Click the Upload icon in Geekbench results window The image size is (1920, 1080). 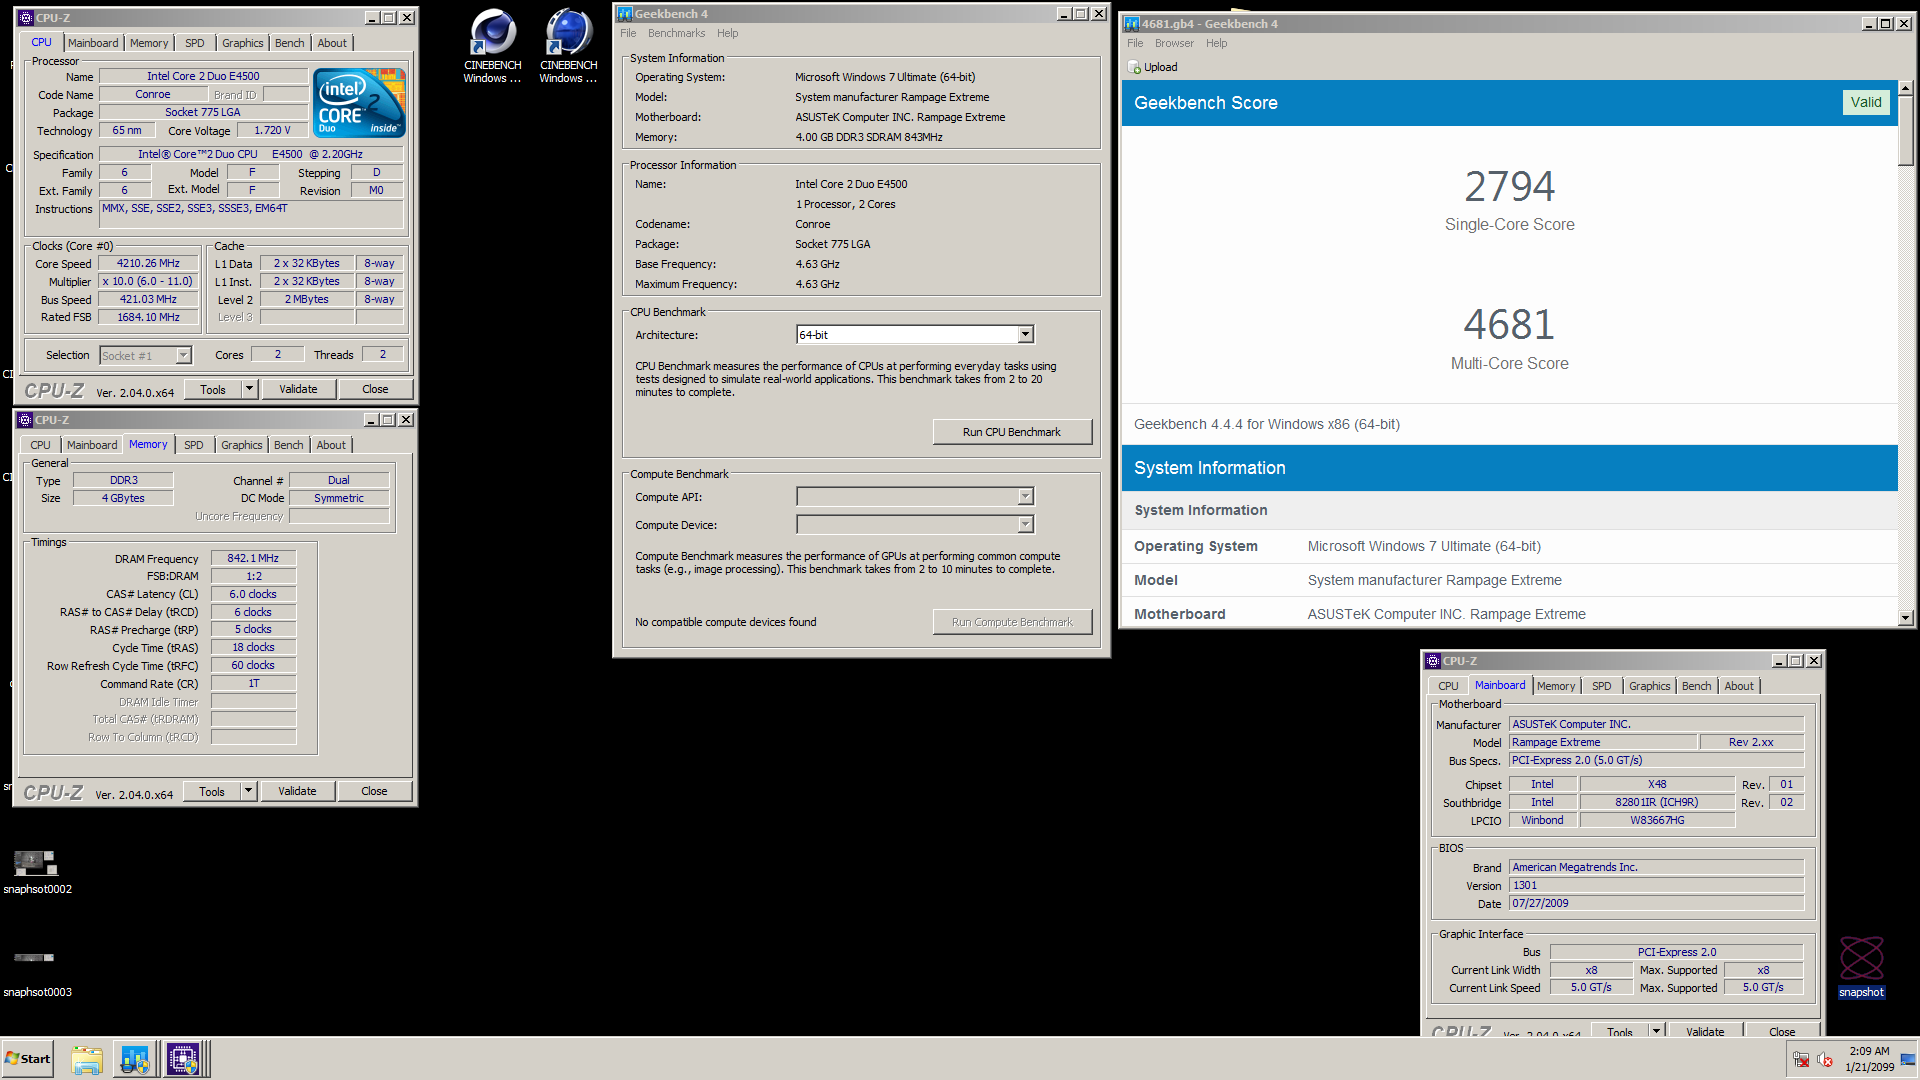(x=1134, y=67)
